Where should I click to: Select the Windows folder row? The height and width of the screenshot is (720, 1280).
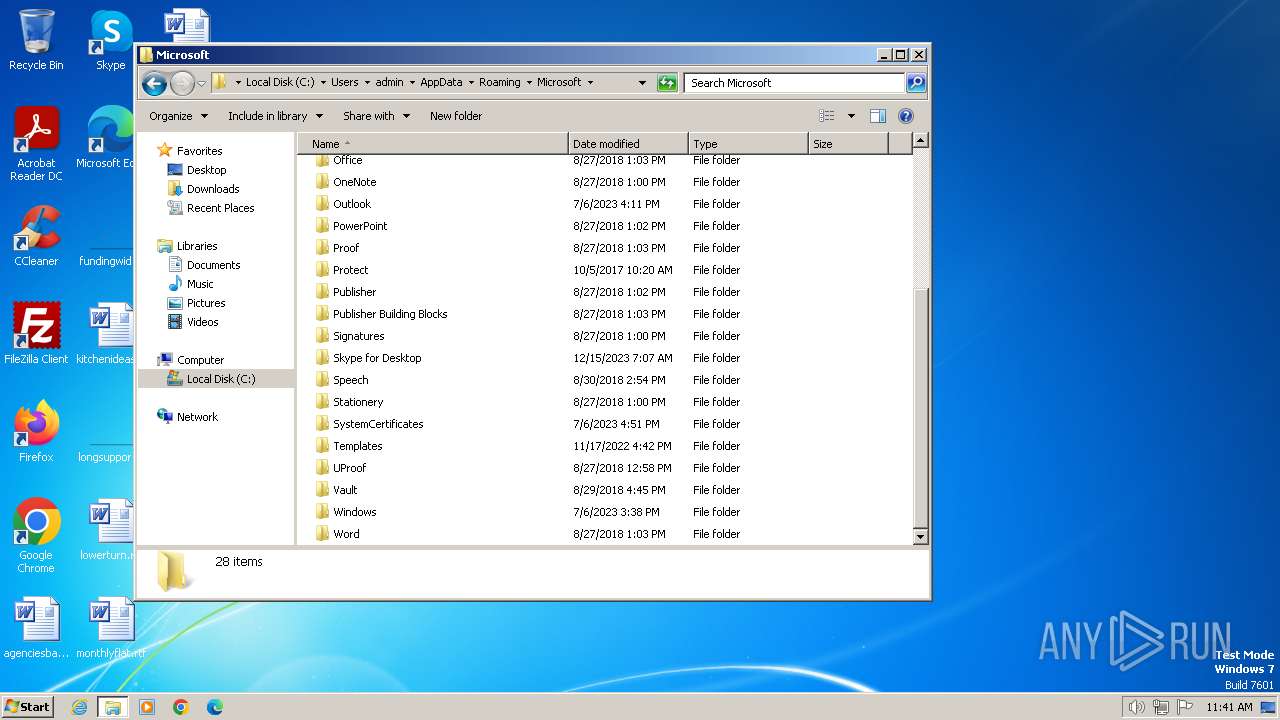click(x=605, y=512)
